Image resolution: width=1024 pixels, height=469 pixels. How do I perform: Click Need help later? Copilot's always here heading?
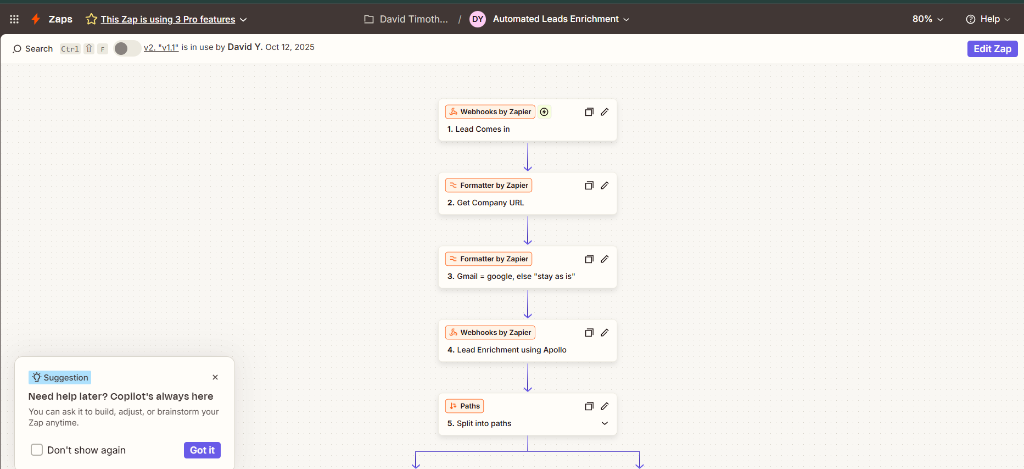(121, 396)
